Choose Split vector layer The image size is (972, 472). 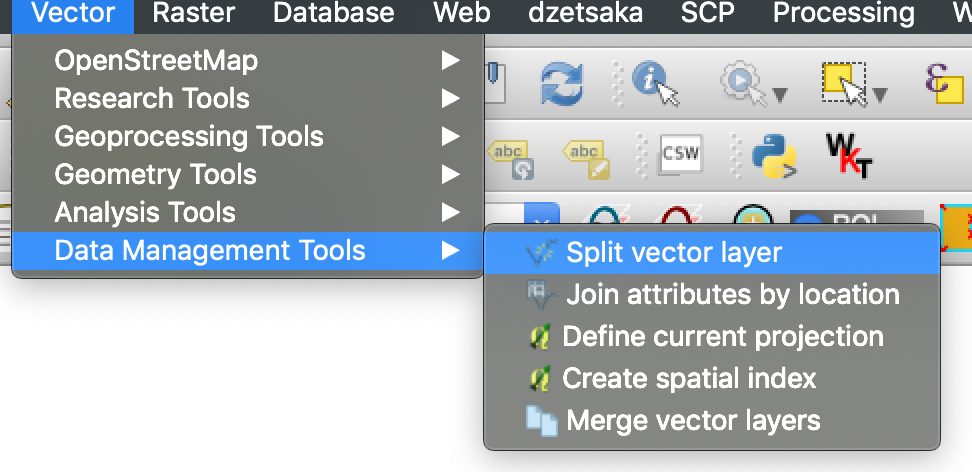(712, 252)
